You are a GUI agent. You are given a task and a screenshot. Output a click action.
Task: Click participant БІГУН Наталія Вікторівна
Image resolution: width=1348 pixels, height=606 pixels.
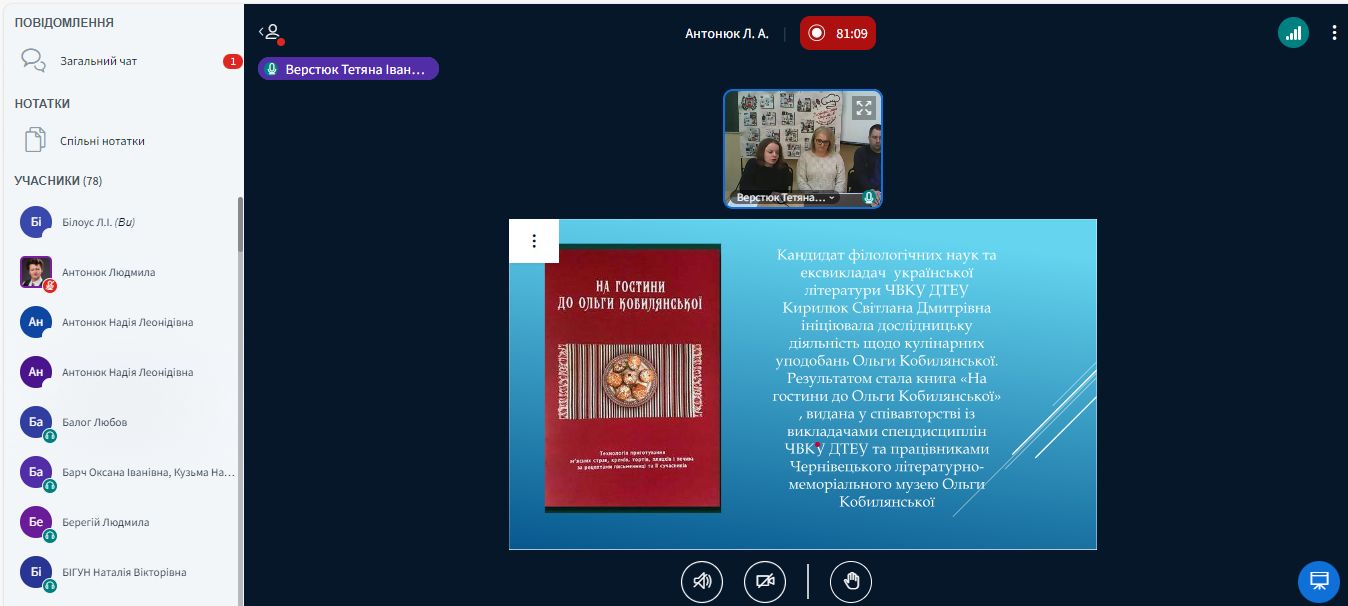[123, 572]
